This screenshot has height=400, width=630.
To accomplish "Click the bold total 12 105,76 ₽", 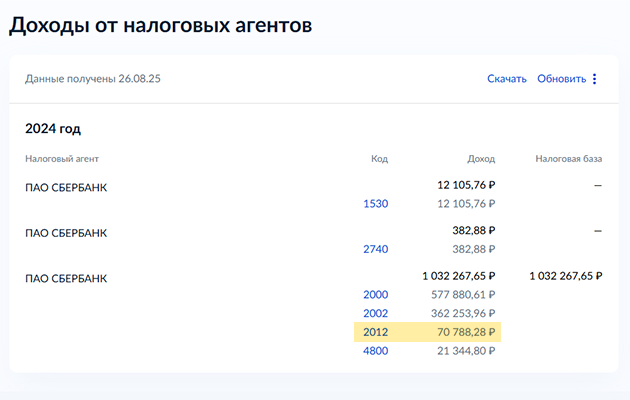I will pos(466,185).
